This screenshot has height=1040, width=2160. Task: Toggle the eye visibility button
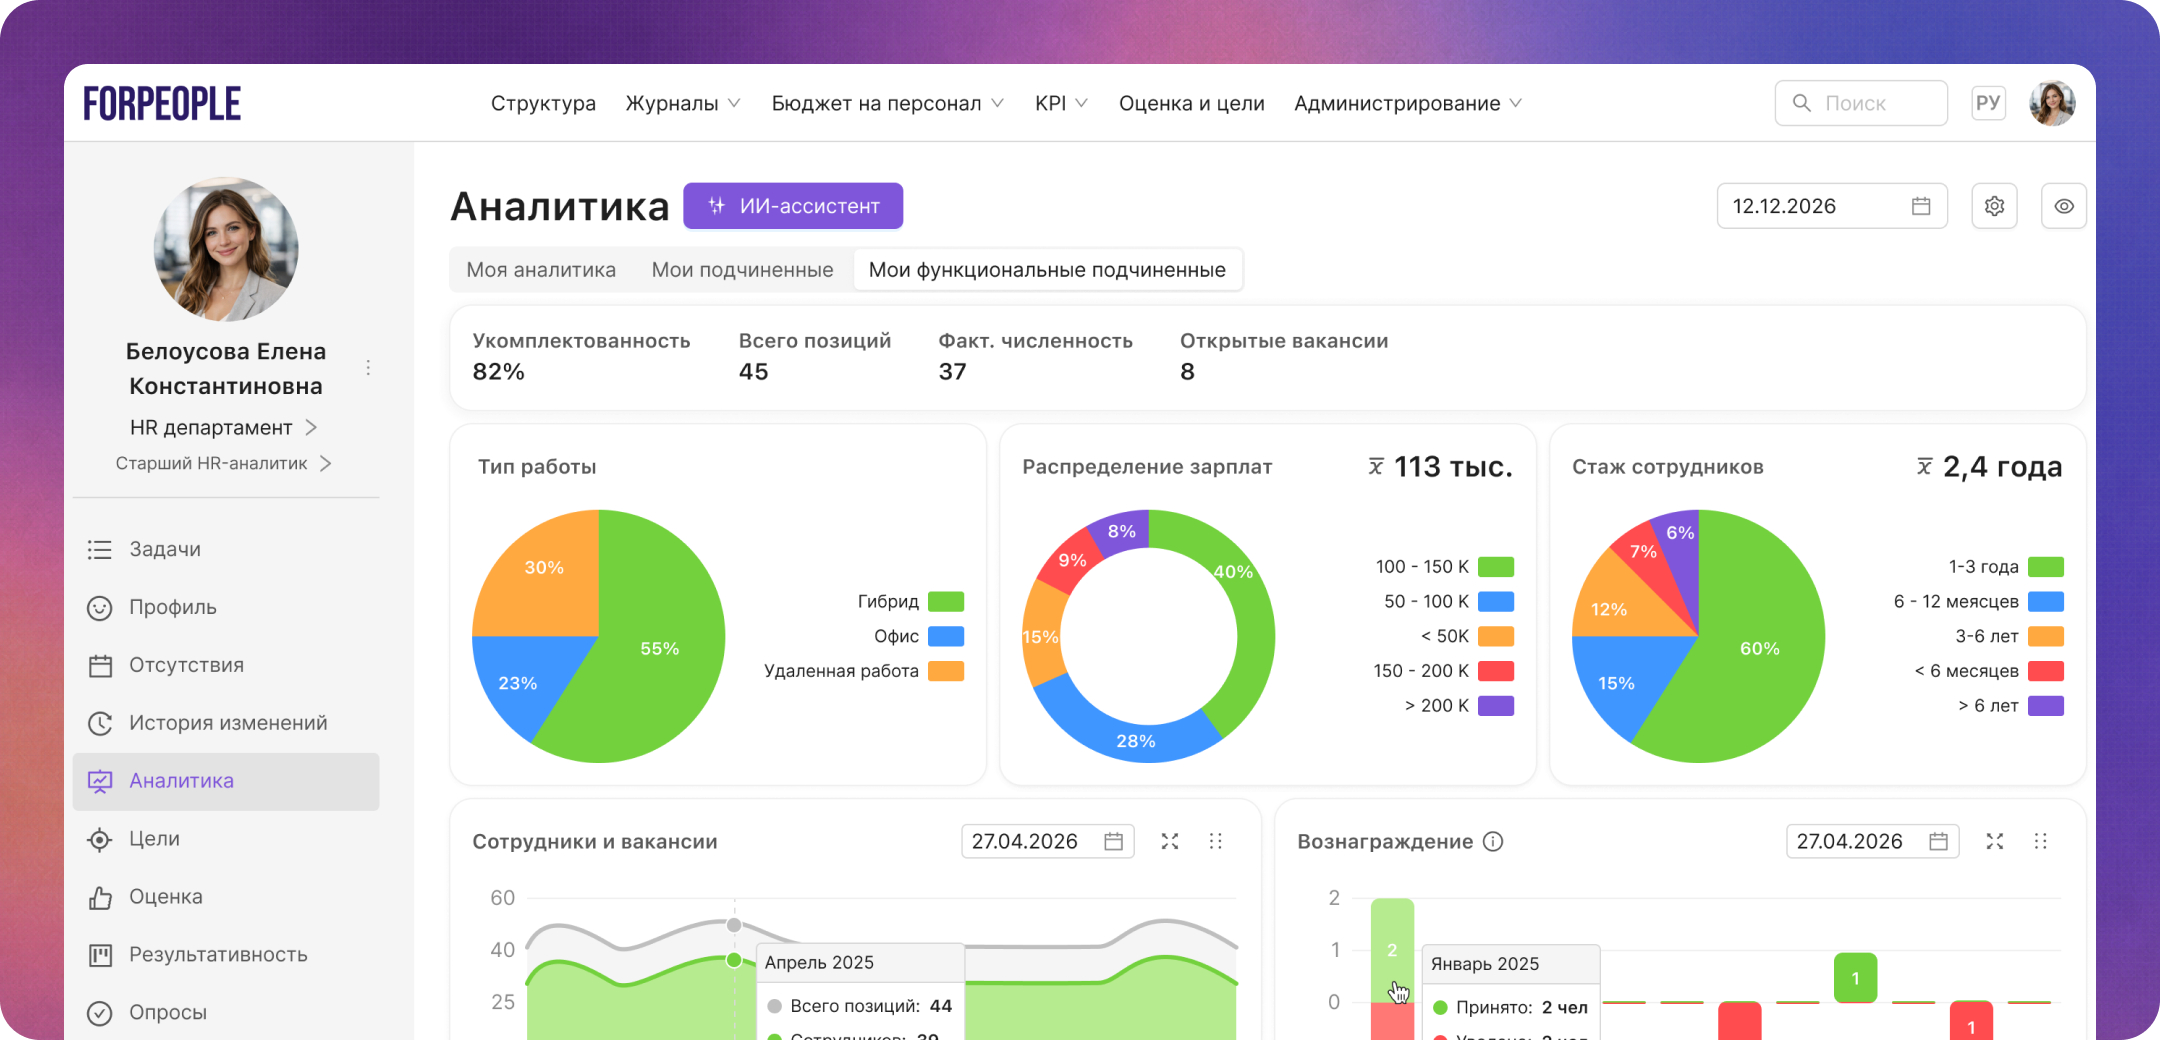(x=2064, y=206)
